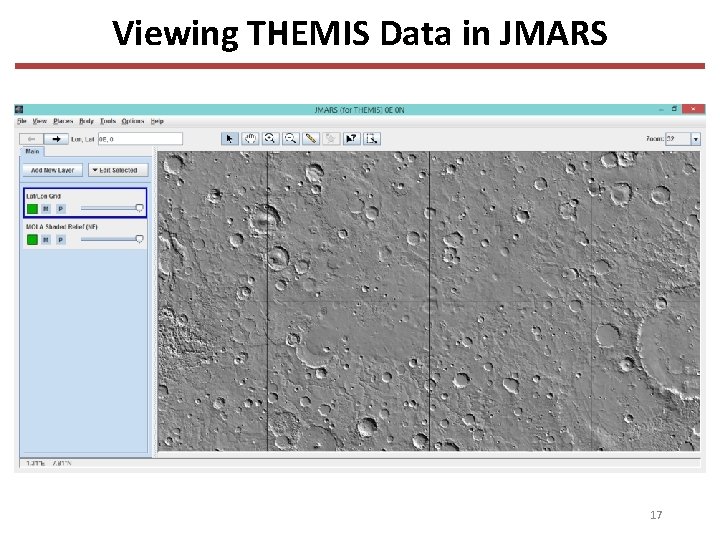Open the Edit Selected dropdown

click(x=118, y=170)
